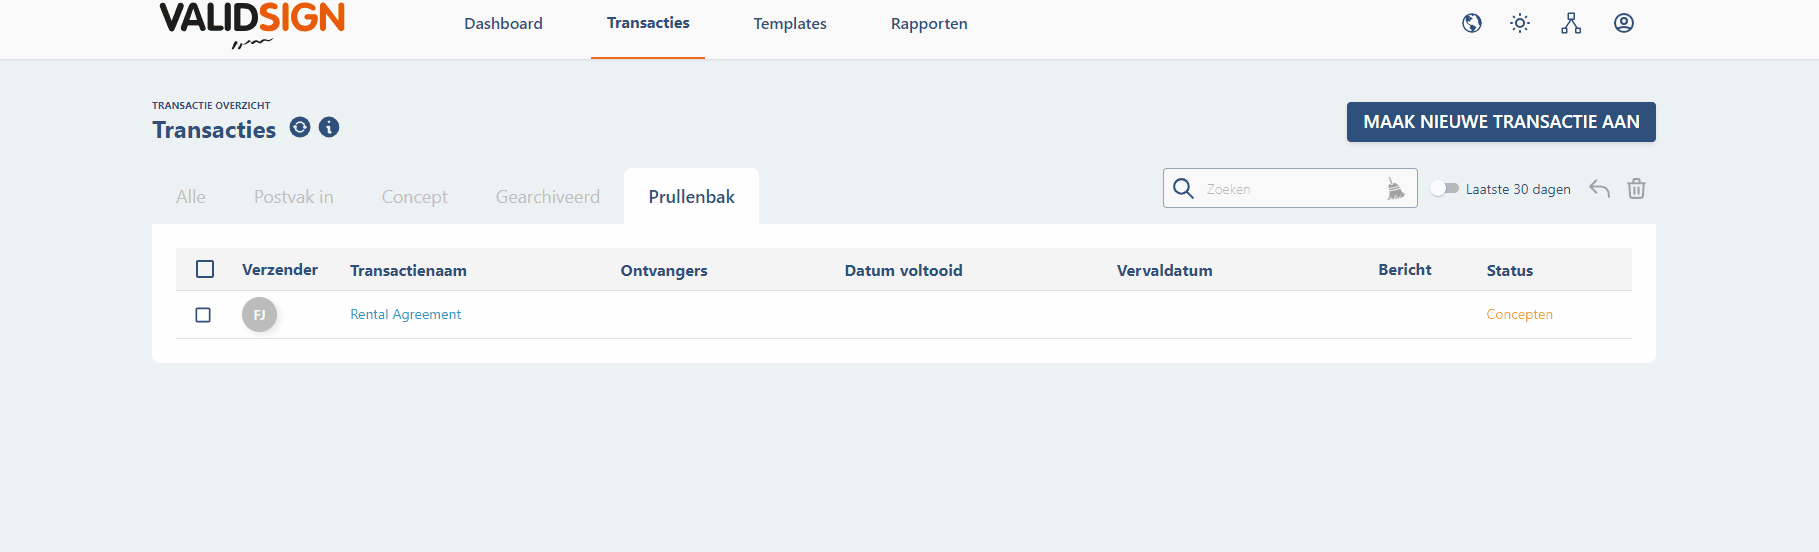Clear search with the broom icon
The width and height of the screenshot is (1819, 552).
1395,188
